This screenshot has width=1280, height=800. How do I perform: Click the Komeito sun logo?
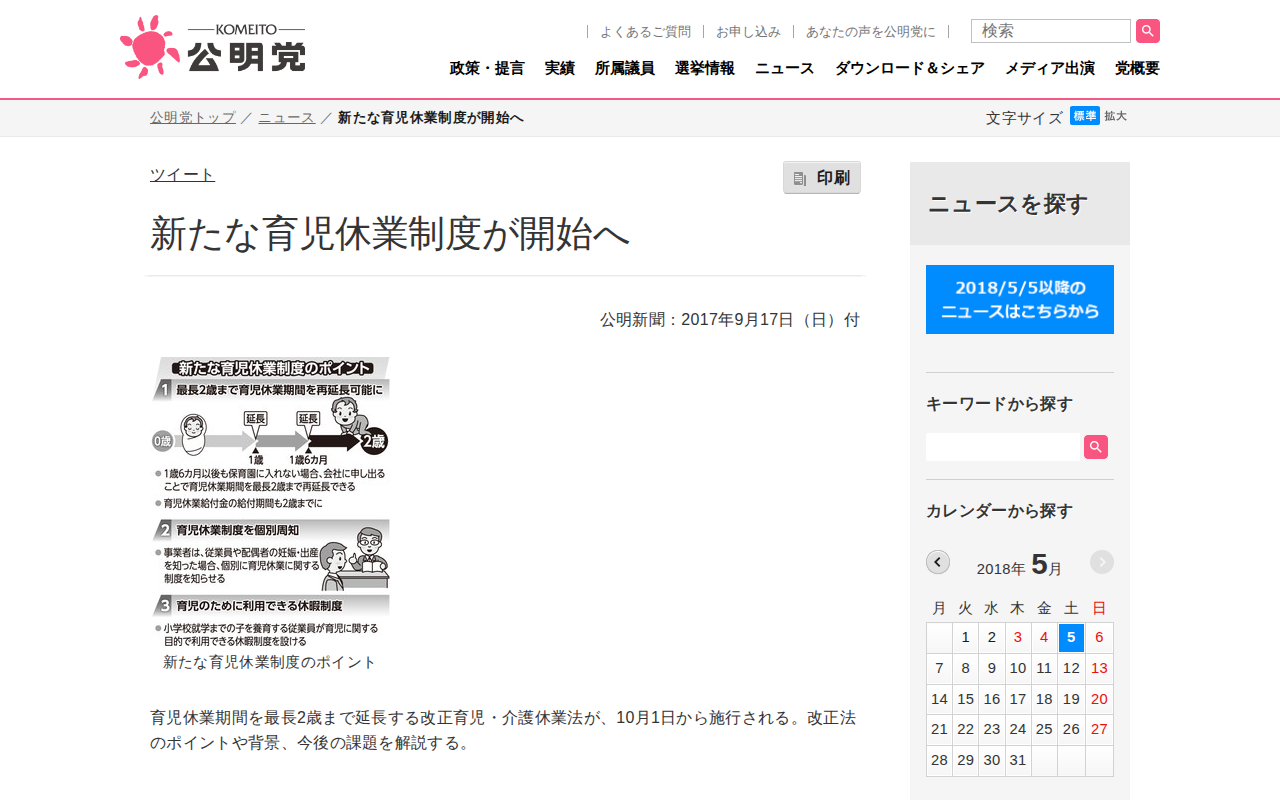tap(150, 47)
